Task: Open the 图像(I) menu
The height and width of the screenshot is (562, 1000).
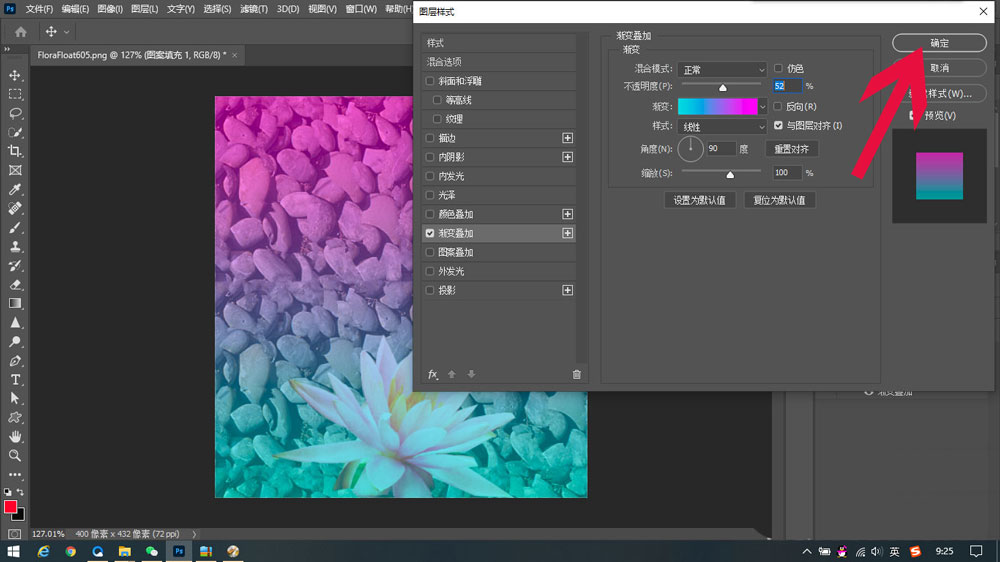Action: [x=110, y=9]
